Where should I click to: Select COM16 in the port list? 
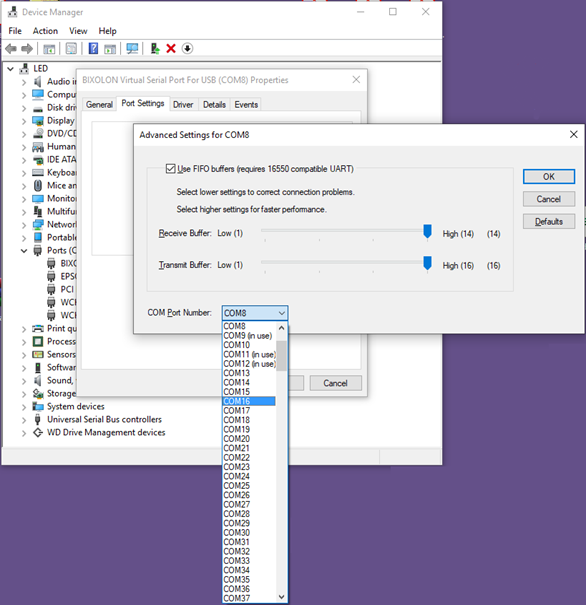(x=249, y=401)
